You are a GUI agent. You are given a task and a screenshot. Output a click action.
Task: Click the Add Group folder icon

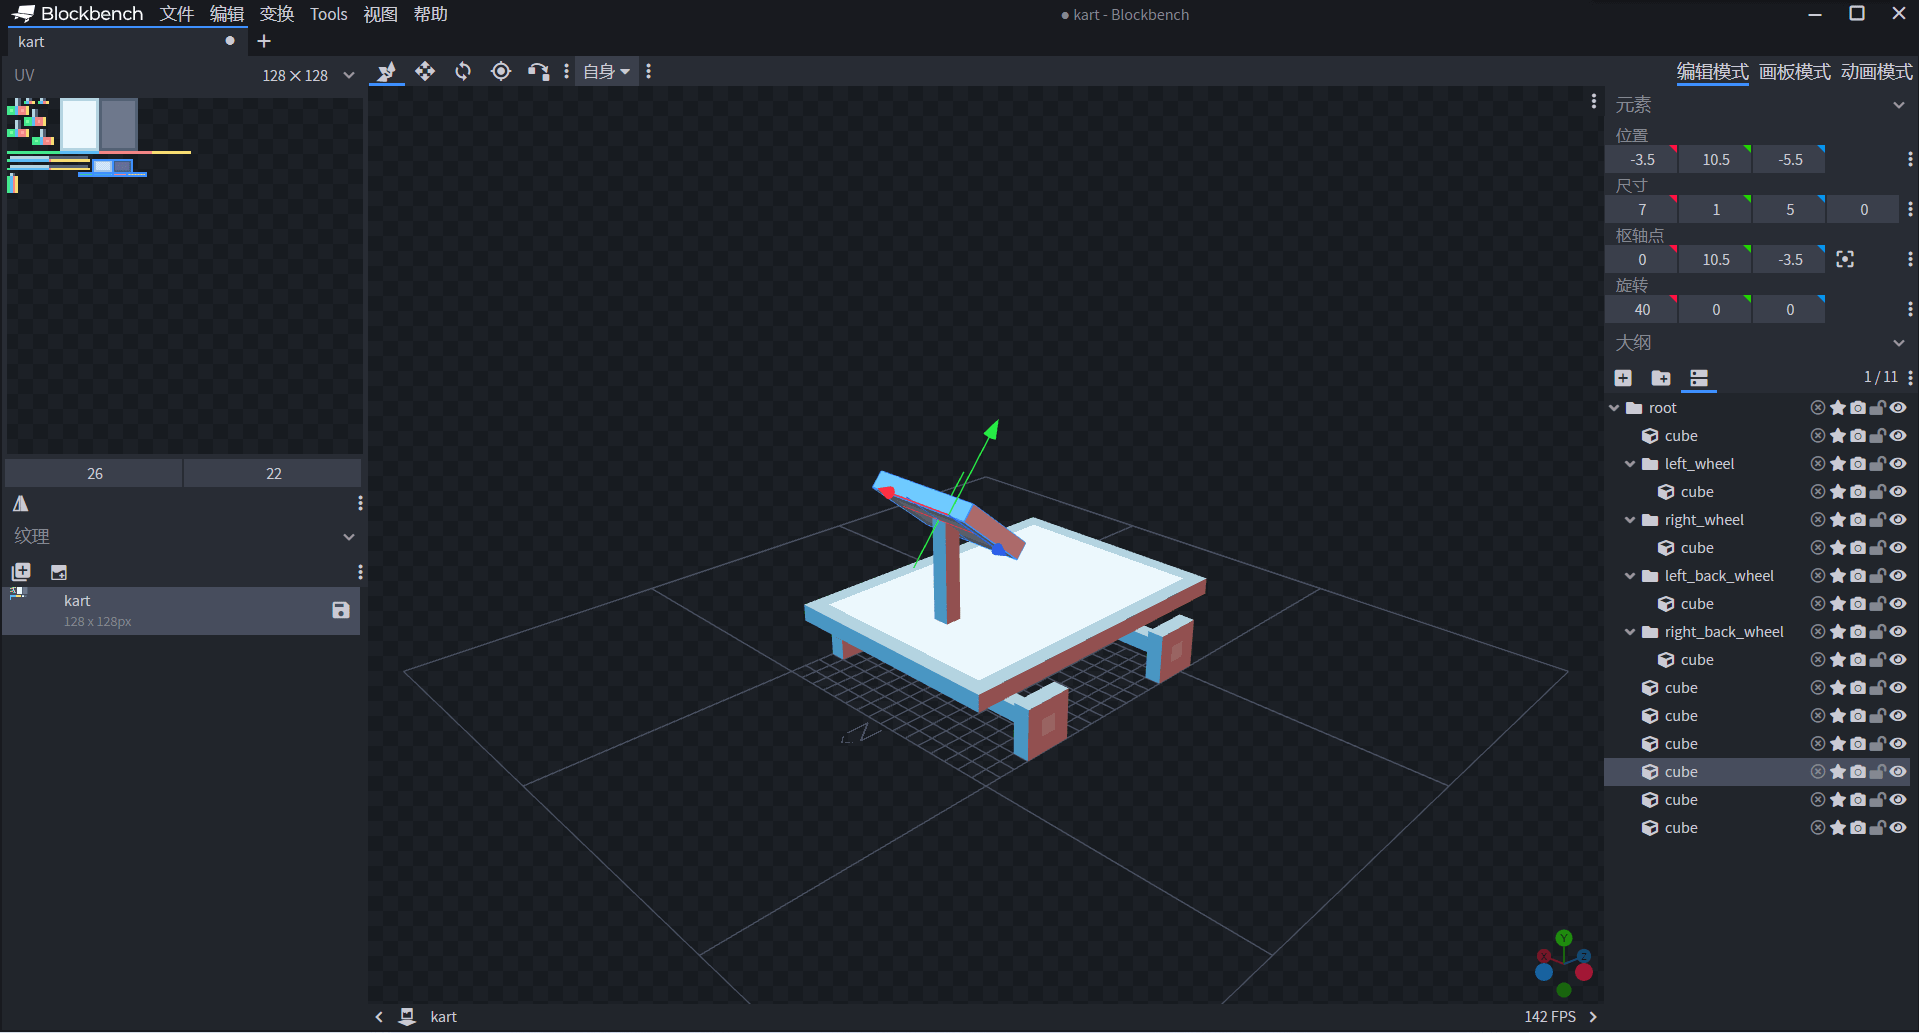1661,378
